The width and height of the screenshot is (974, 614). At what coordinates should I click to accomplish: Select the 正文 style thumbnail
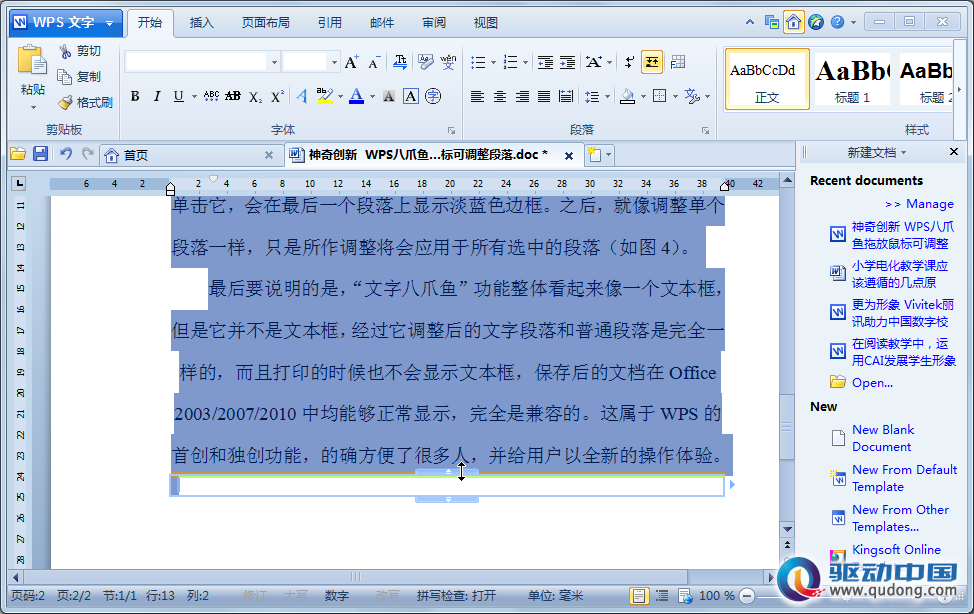767,80
